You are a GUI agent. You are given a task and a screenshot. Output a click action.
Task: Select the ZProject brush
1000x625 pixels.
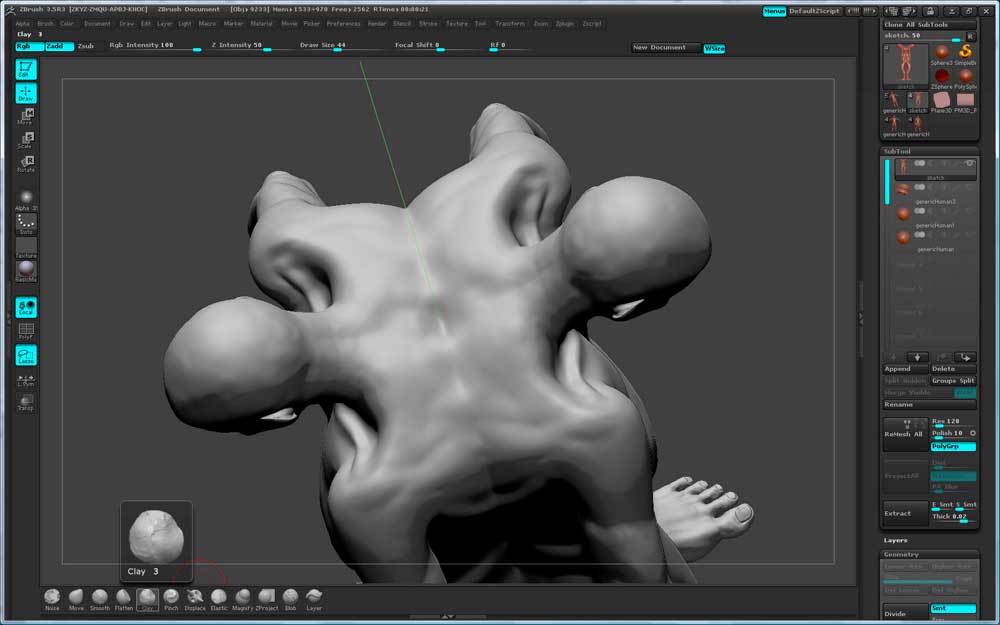(267, 599)
